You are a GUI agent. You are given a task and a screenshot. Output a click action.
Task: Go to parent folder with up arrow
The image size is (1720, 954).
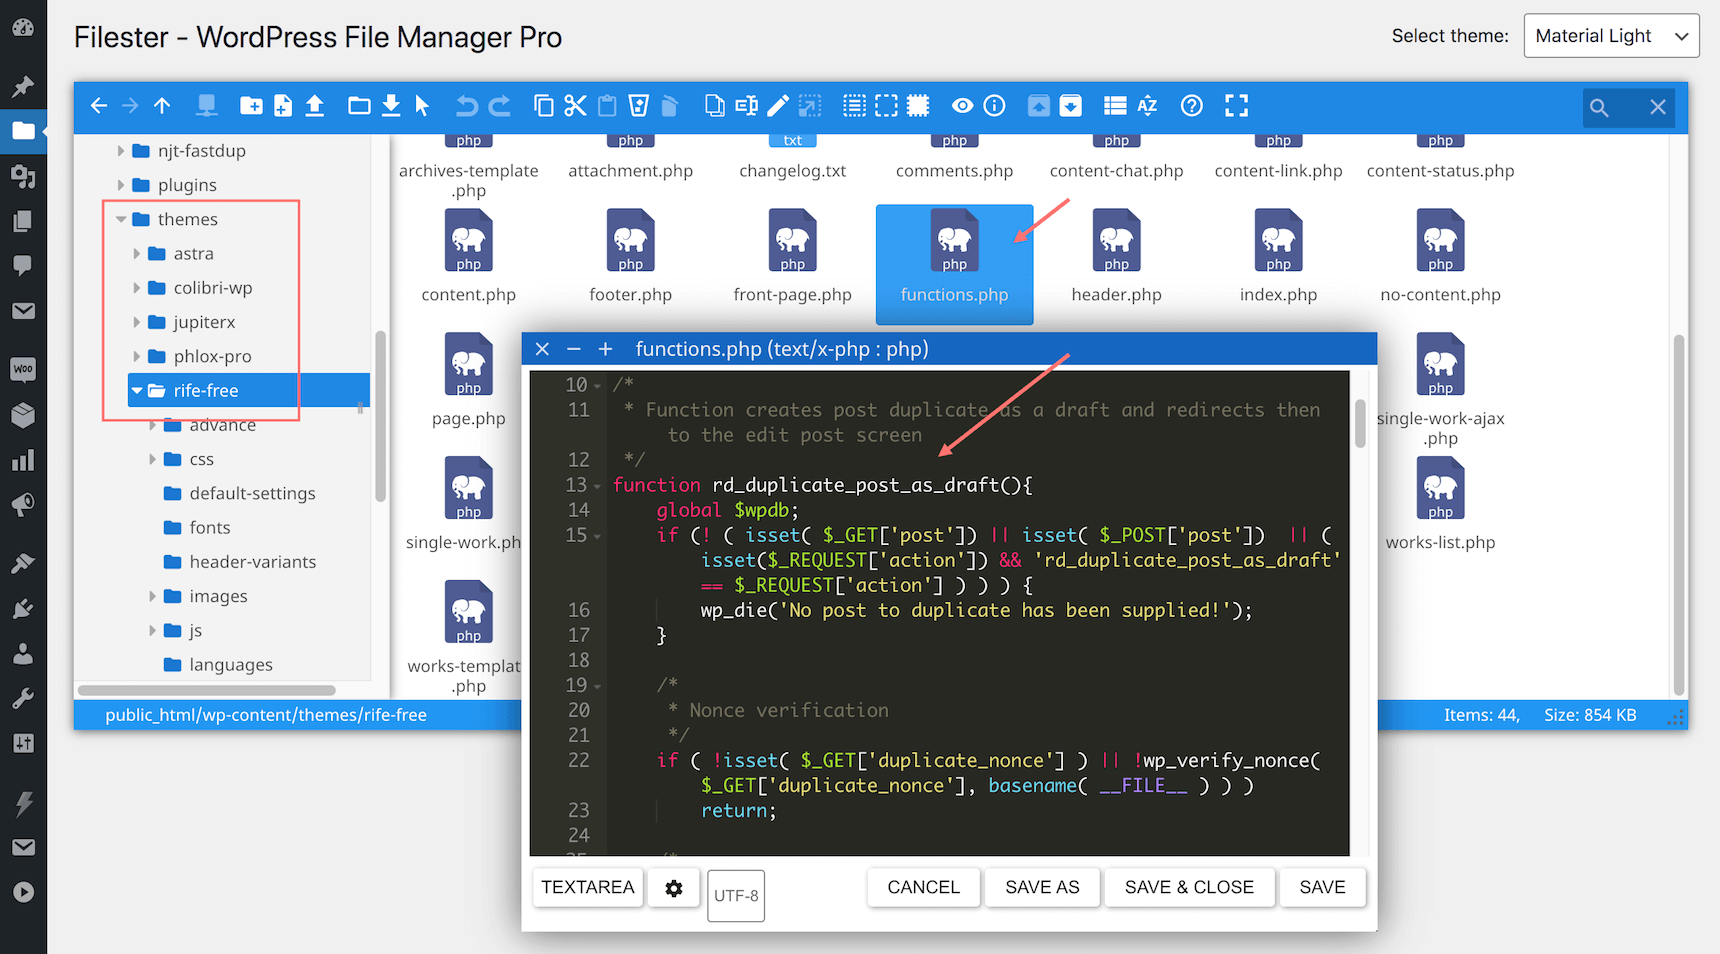(162, 106)
